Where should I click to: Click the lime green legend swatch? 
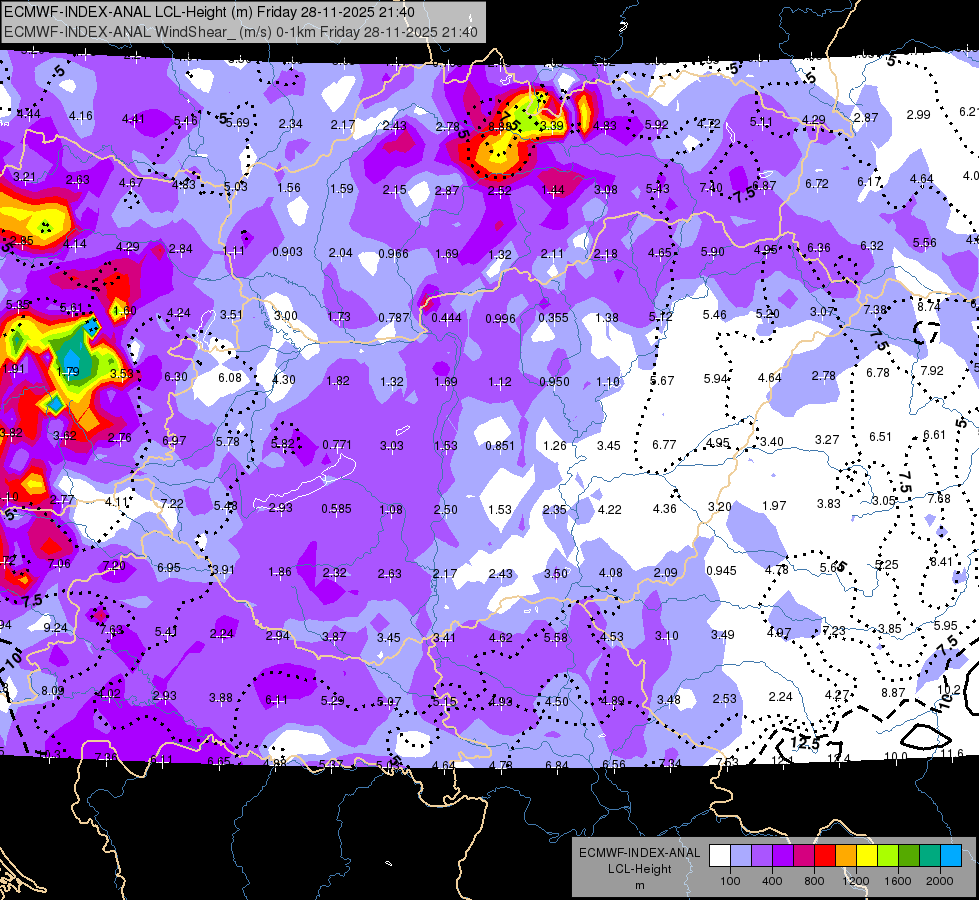click(888, 856)
